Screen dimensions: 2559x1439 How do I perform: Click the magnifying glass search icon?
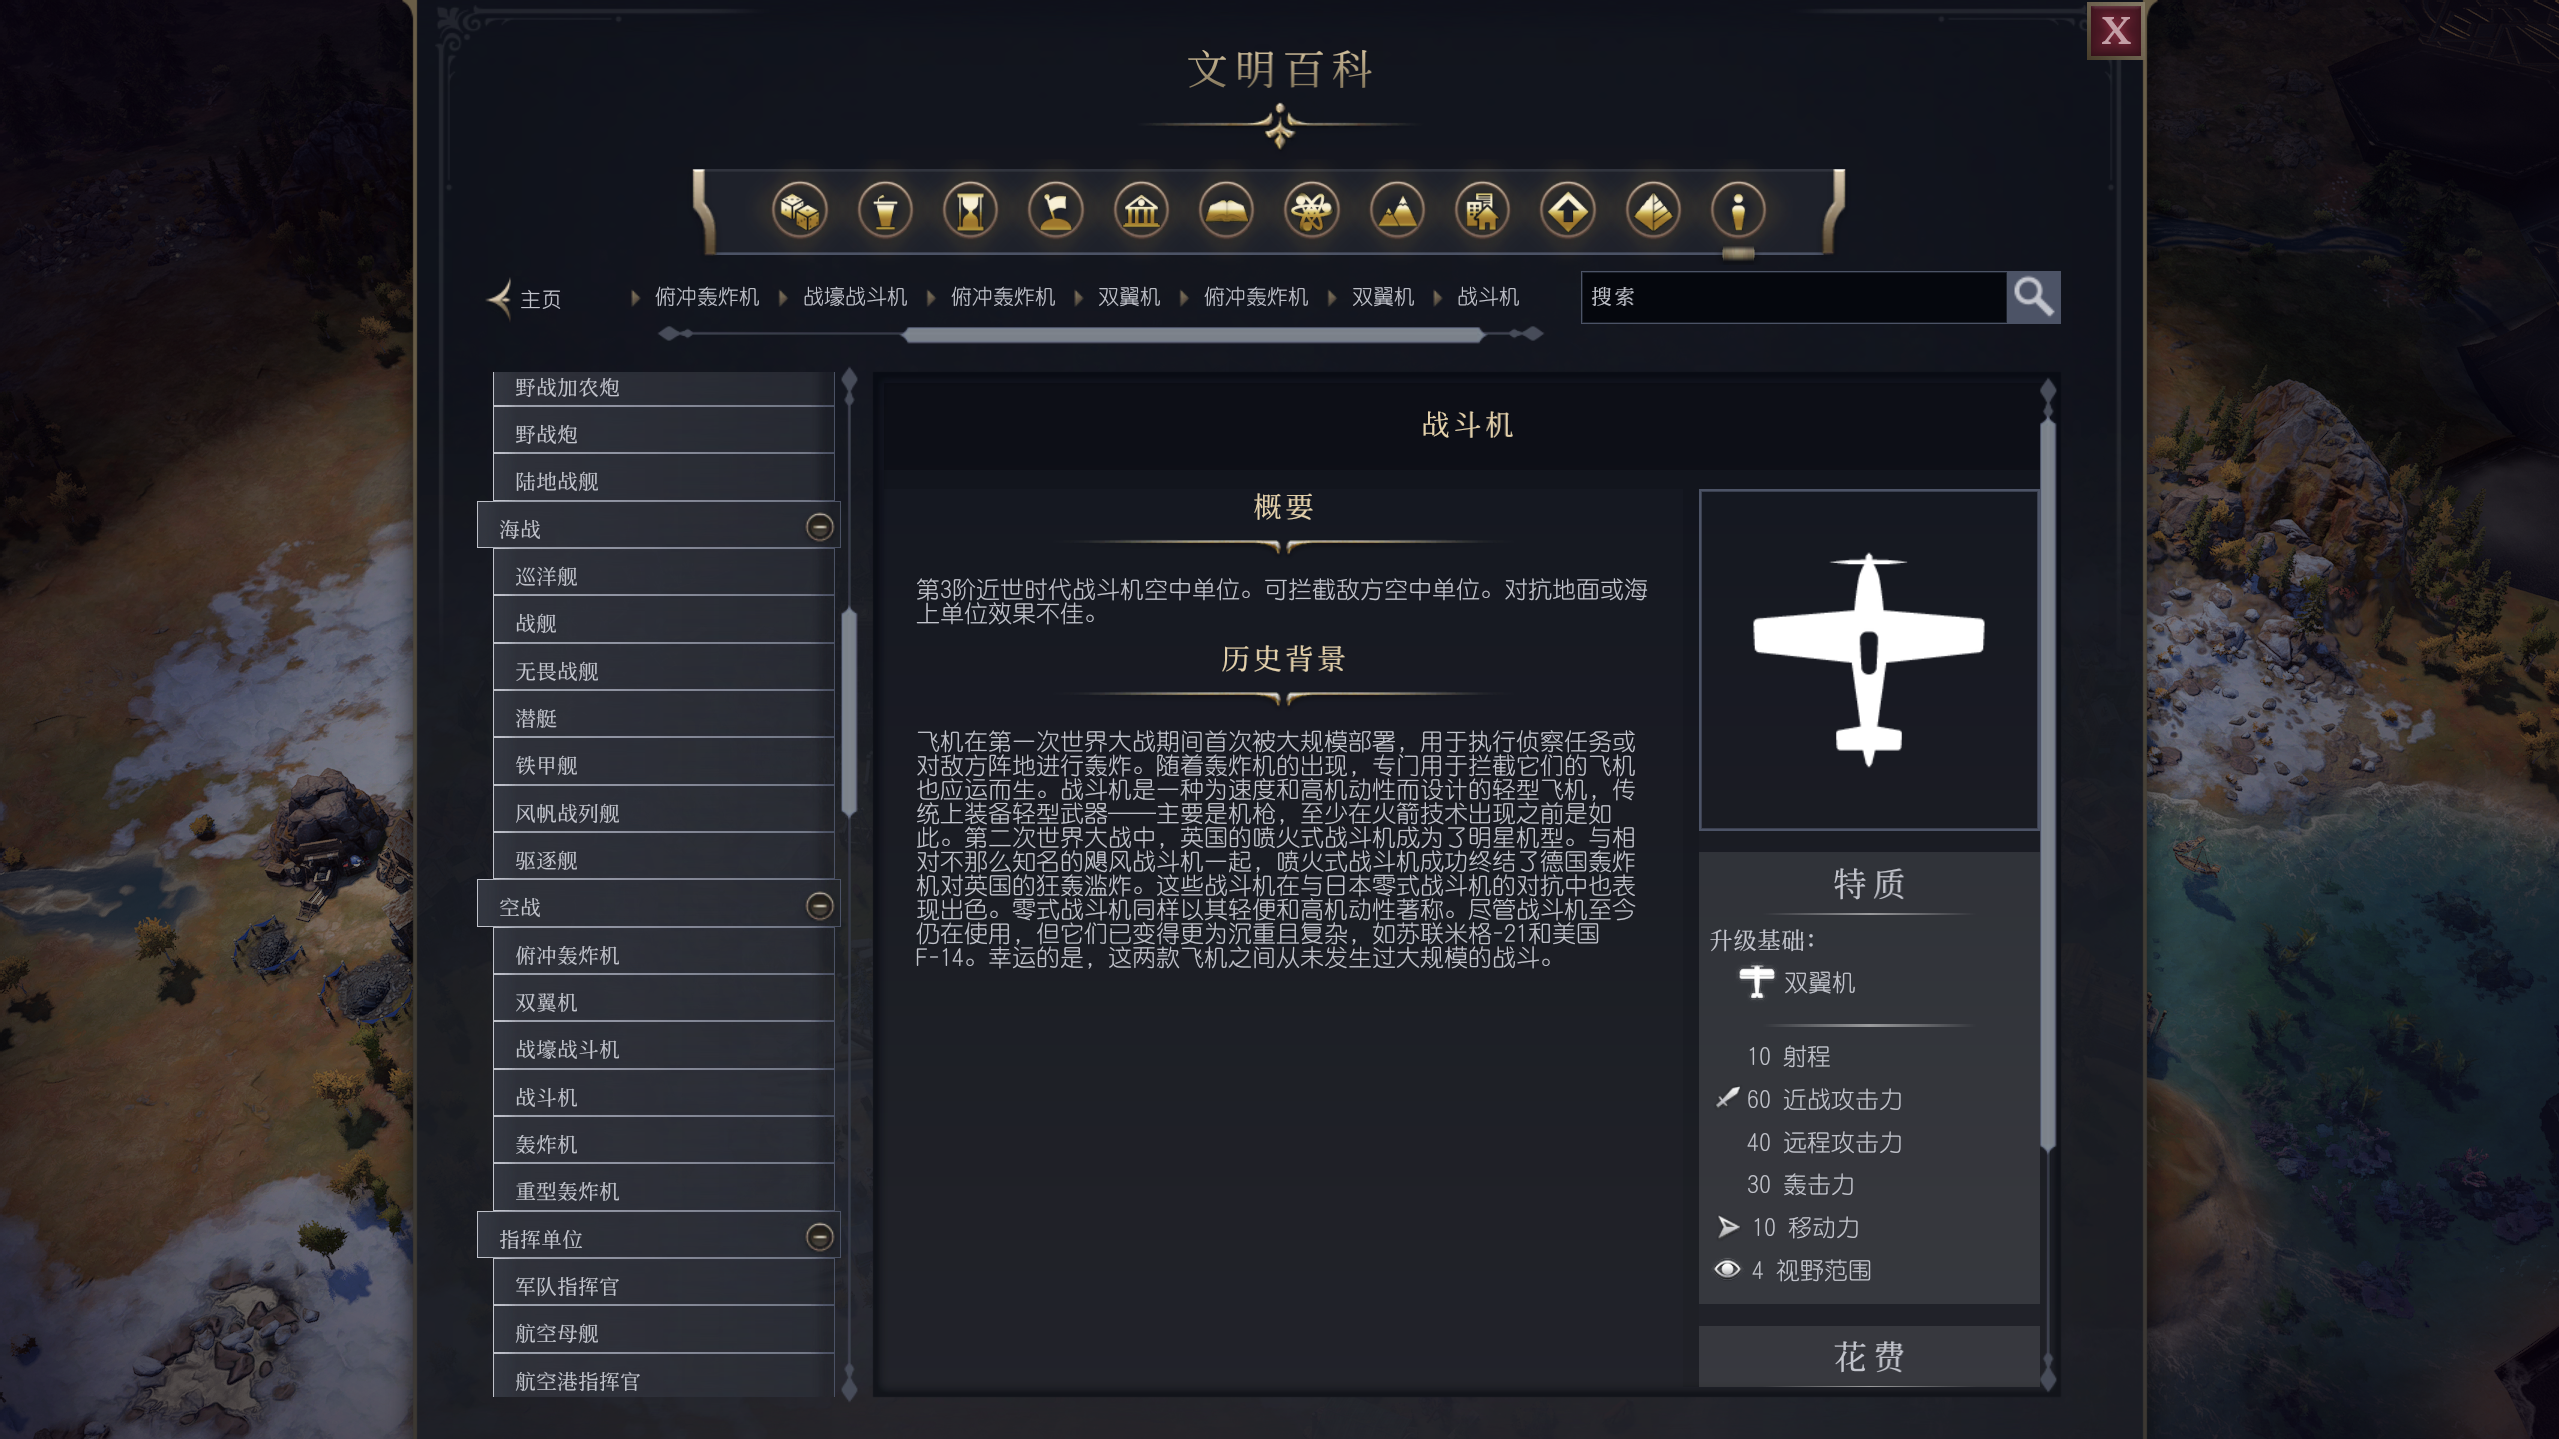2033,297
